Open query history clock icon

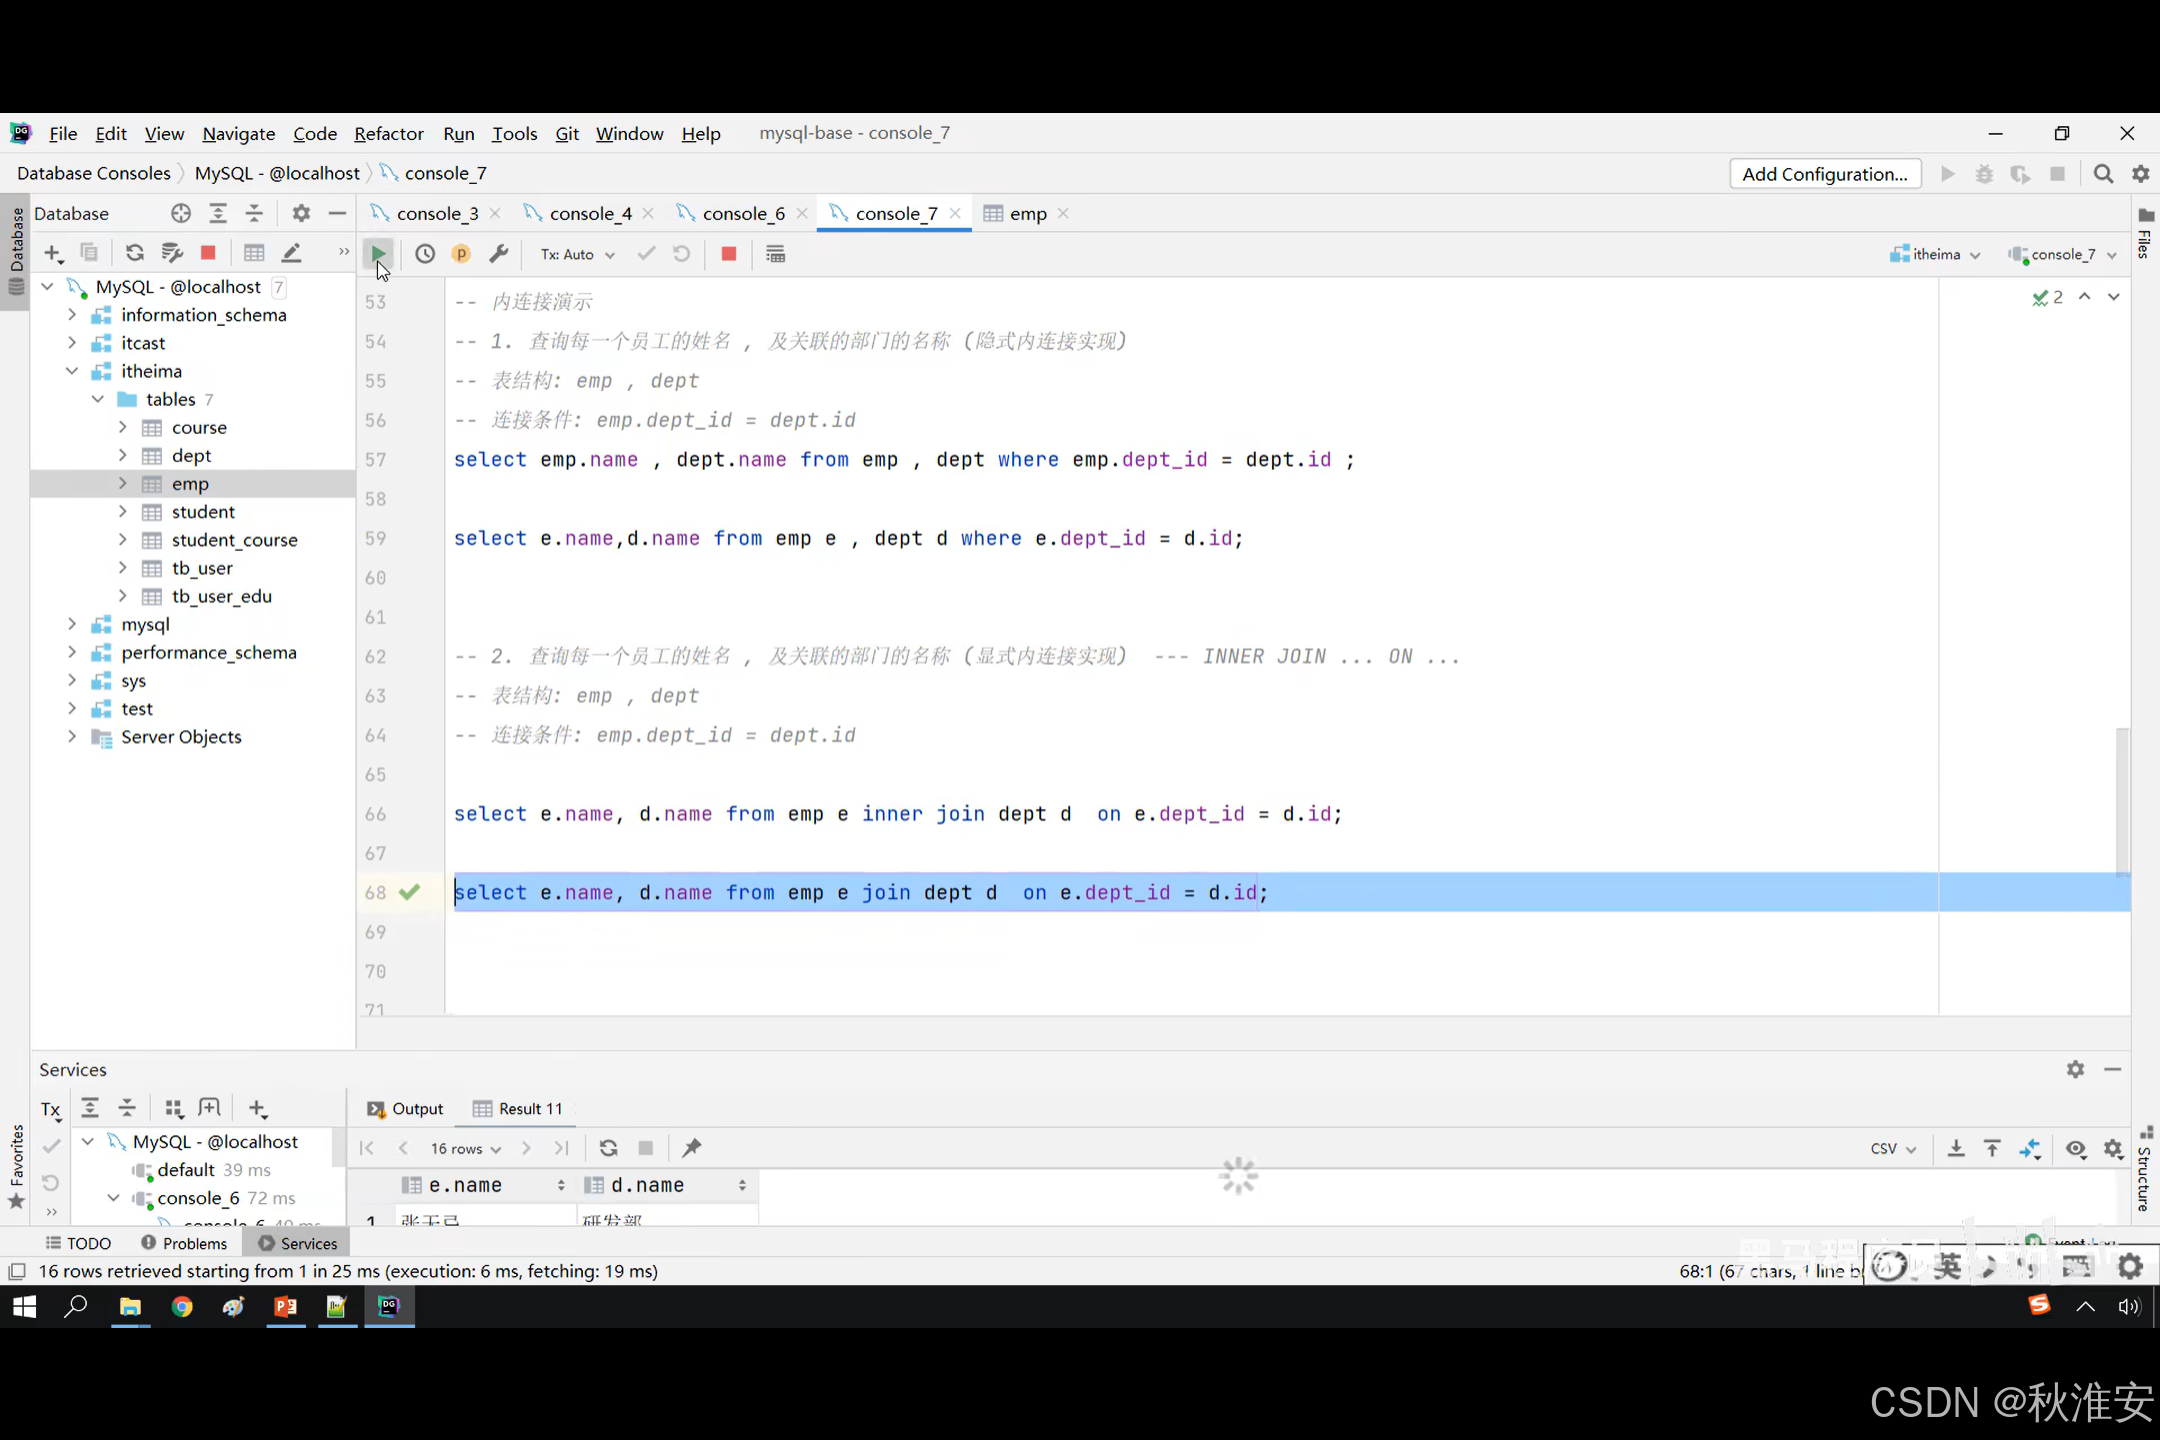[x=425, y=254]
